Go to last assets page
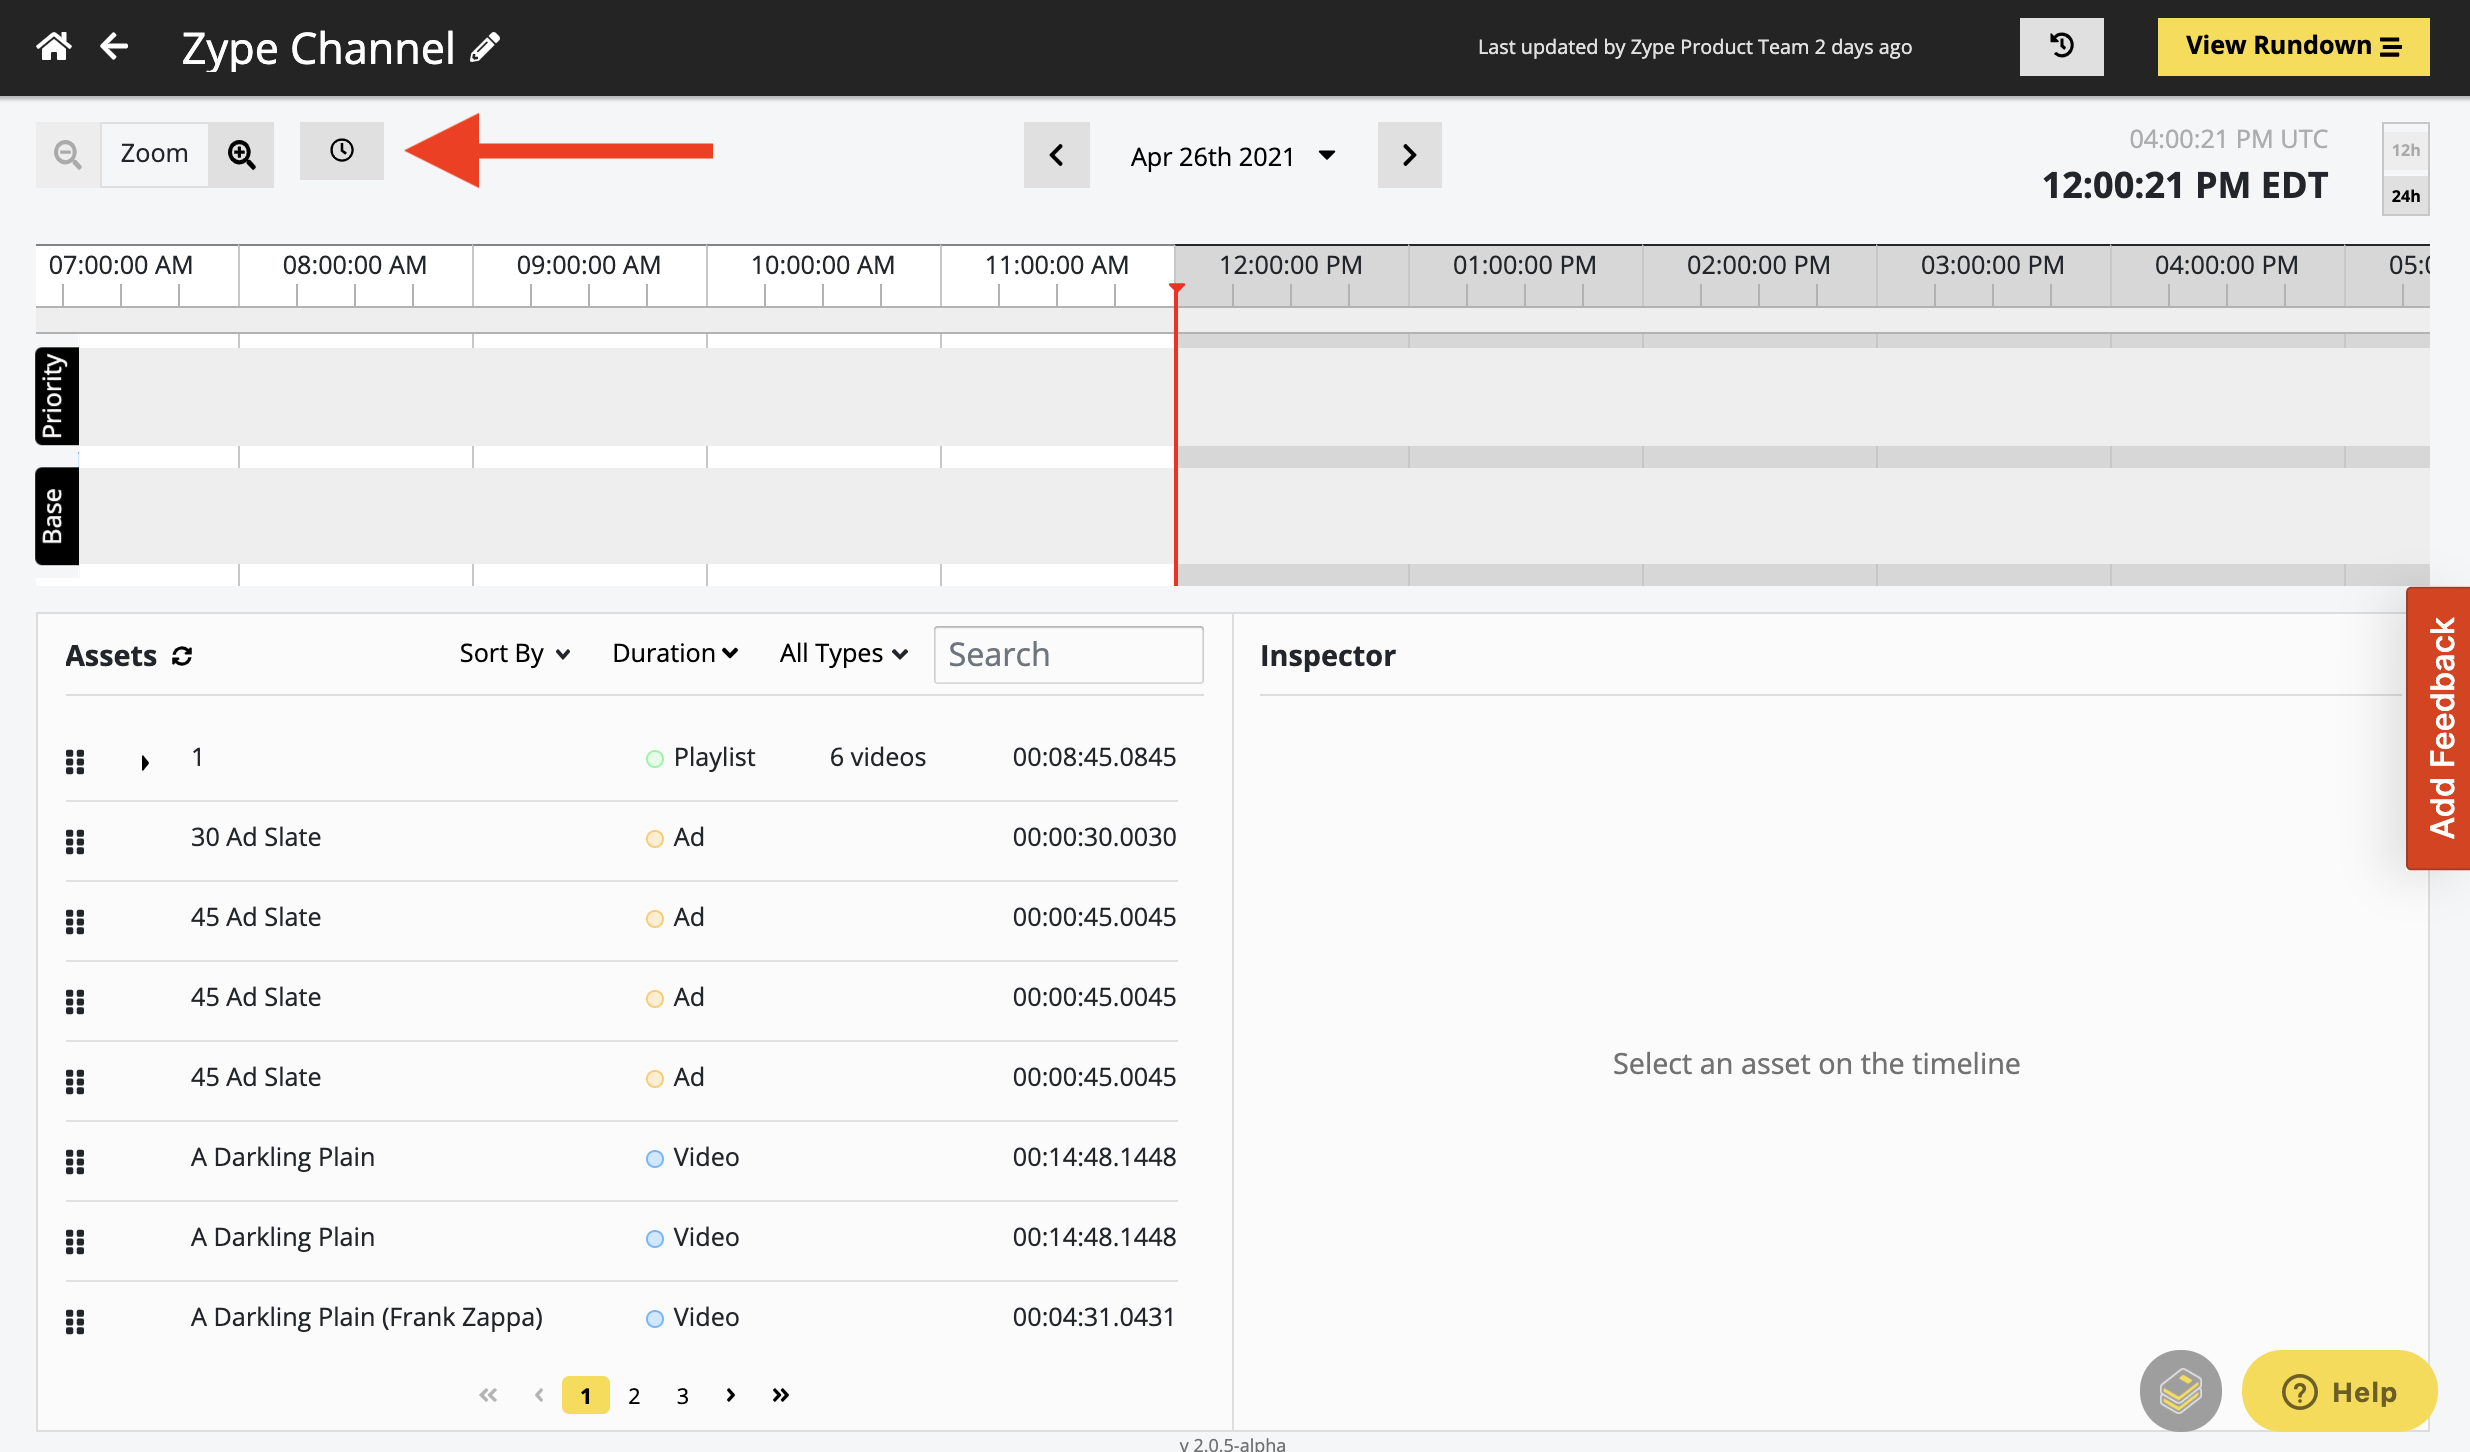The height and width of the screenshot is (1452, 2470). tap(781, 1395)
